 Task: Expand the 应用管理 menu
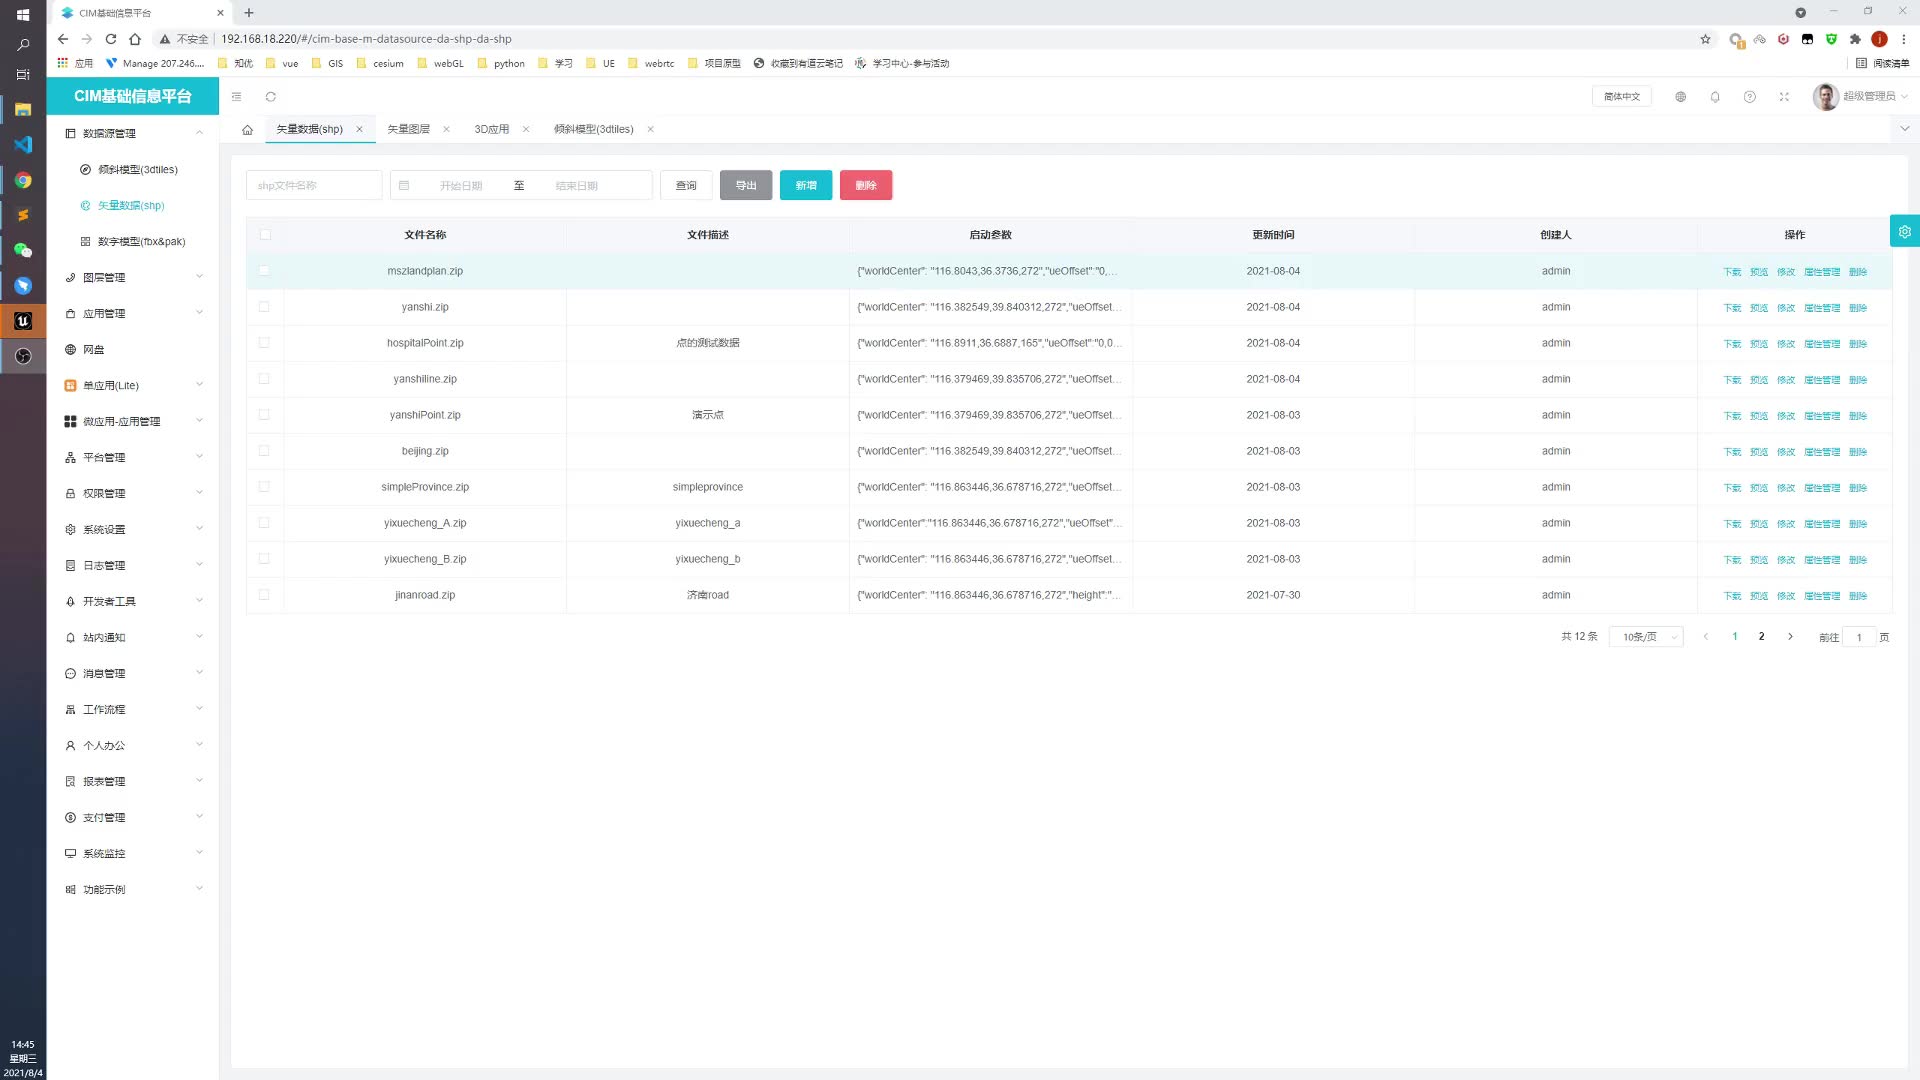(133, 313)
